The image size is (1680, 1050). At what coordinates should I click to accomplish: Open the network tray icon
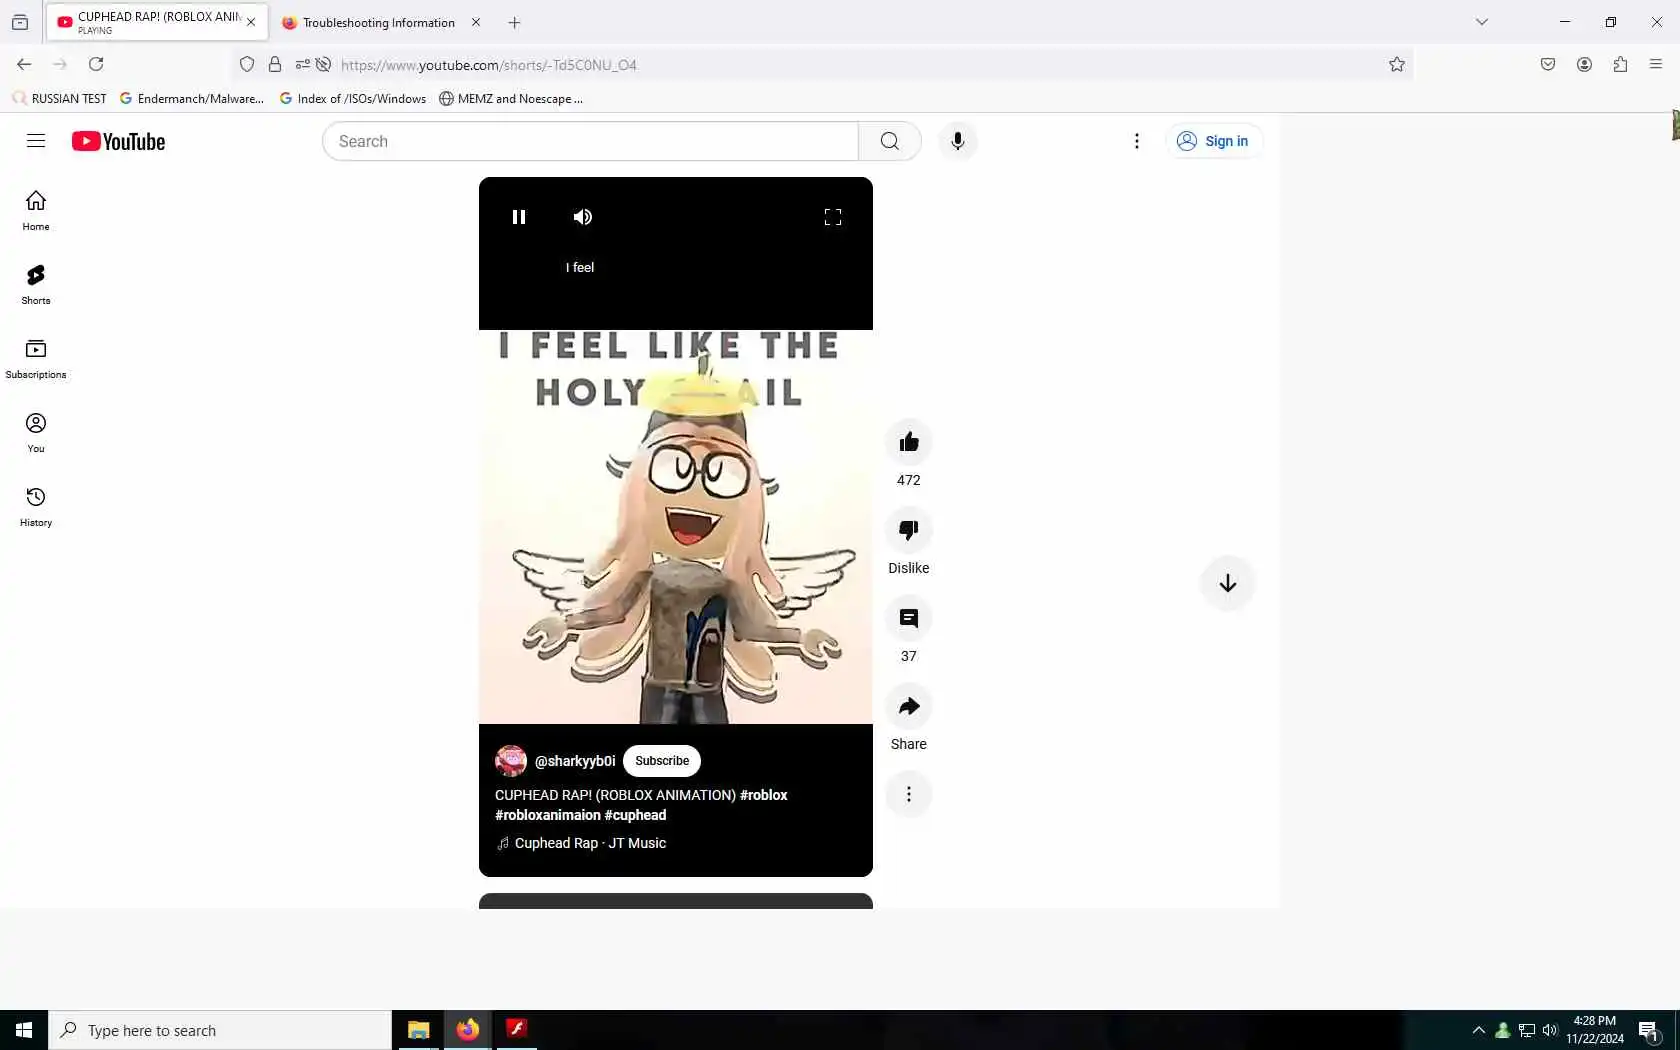[x=1527, y=1030]
